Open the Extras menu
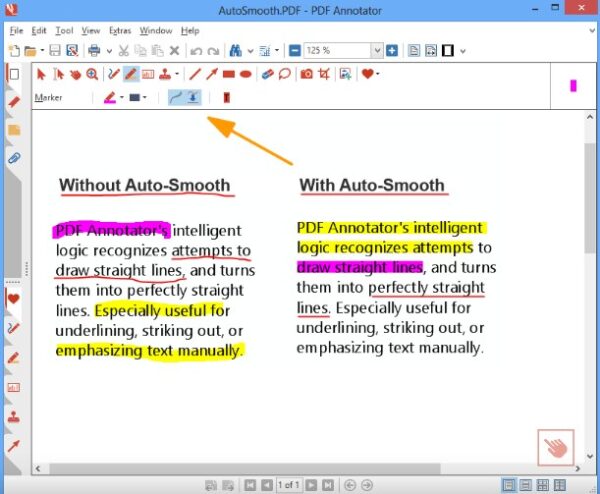Screen dimensions: 600x494 [120, 31]
